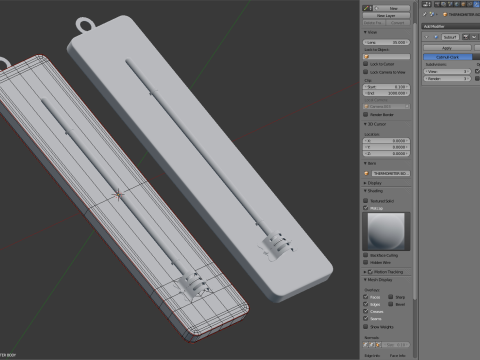Toggle Subsurf modifier viewport visibility icon
The height and width of the screenshot is (360, 480).
pos(474,37)
